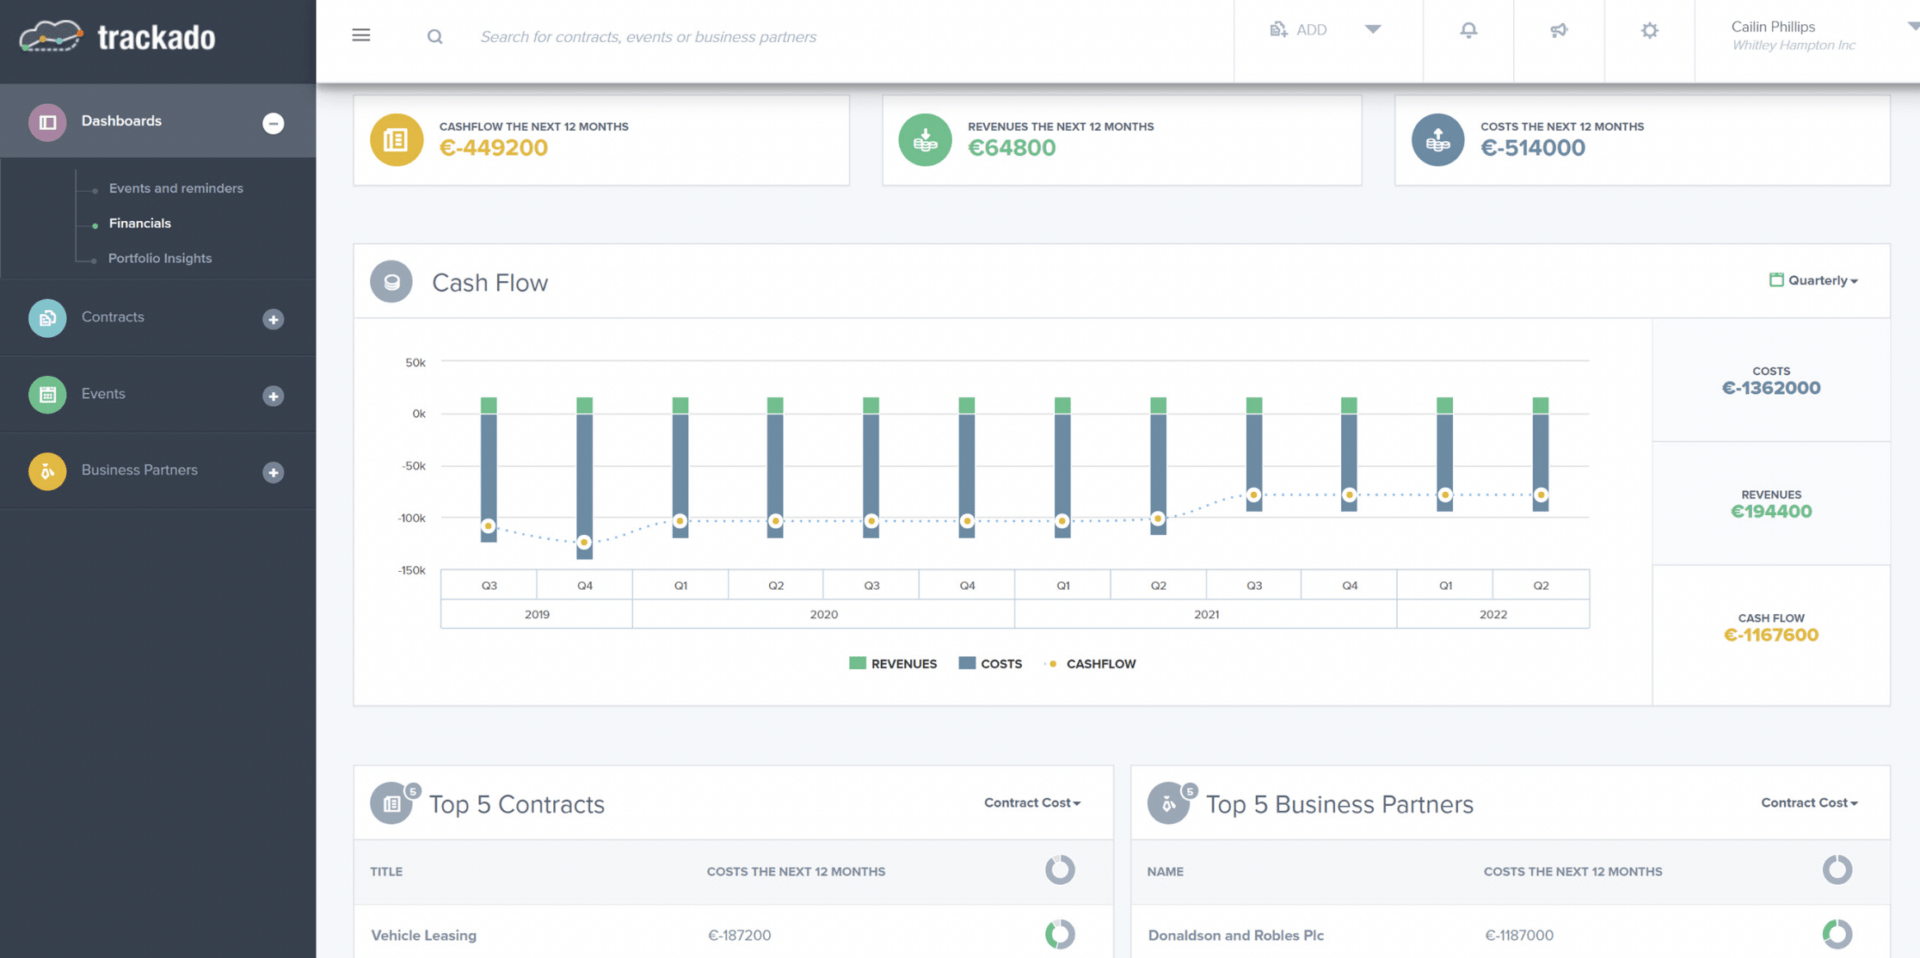Select the Events sidebar icon
This screenshot has height=958, width=1920.
coord(46,394)
